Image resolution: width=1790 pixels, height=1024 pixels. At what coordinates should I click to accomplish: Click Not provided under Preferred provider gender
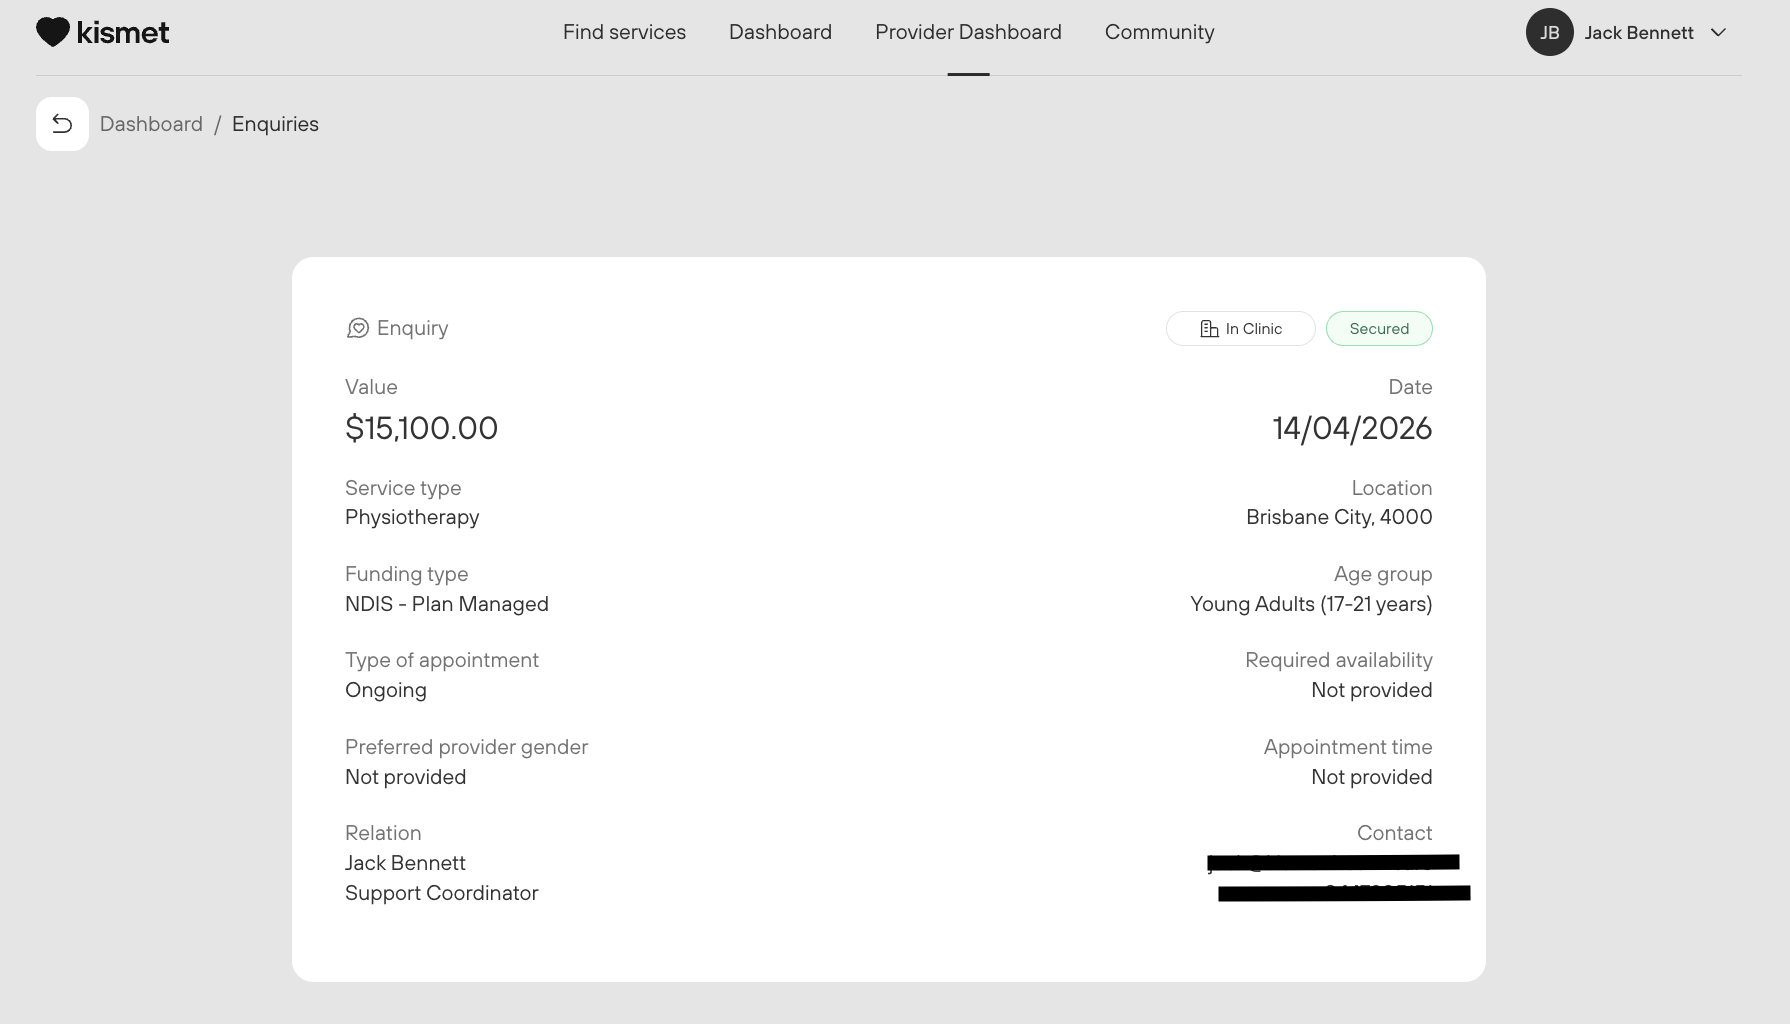tap(405, 777)
